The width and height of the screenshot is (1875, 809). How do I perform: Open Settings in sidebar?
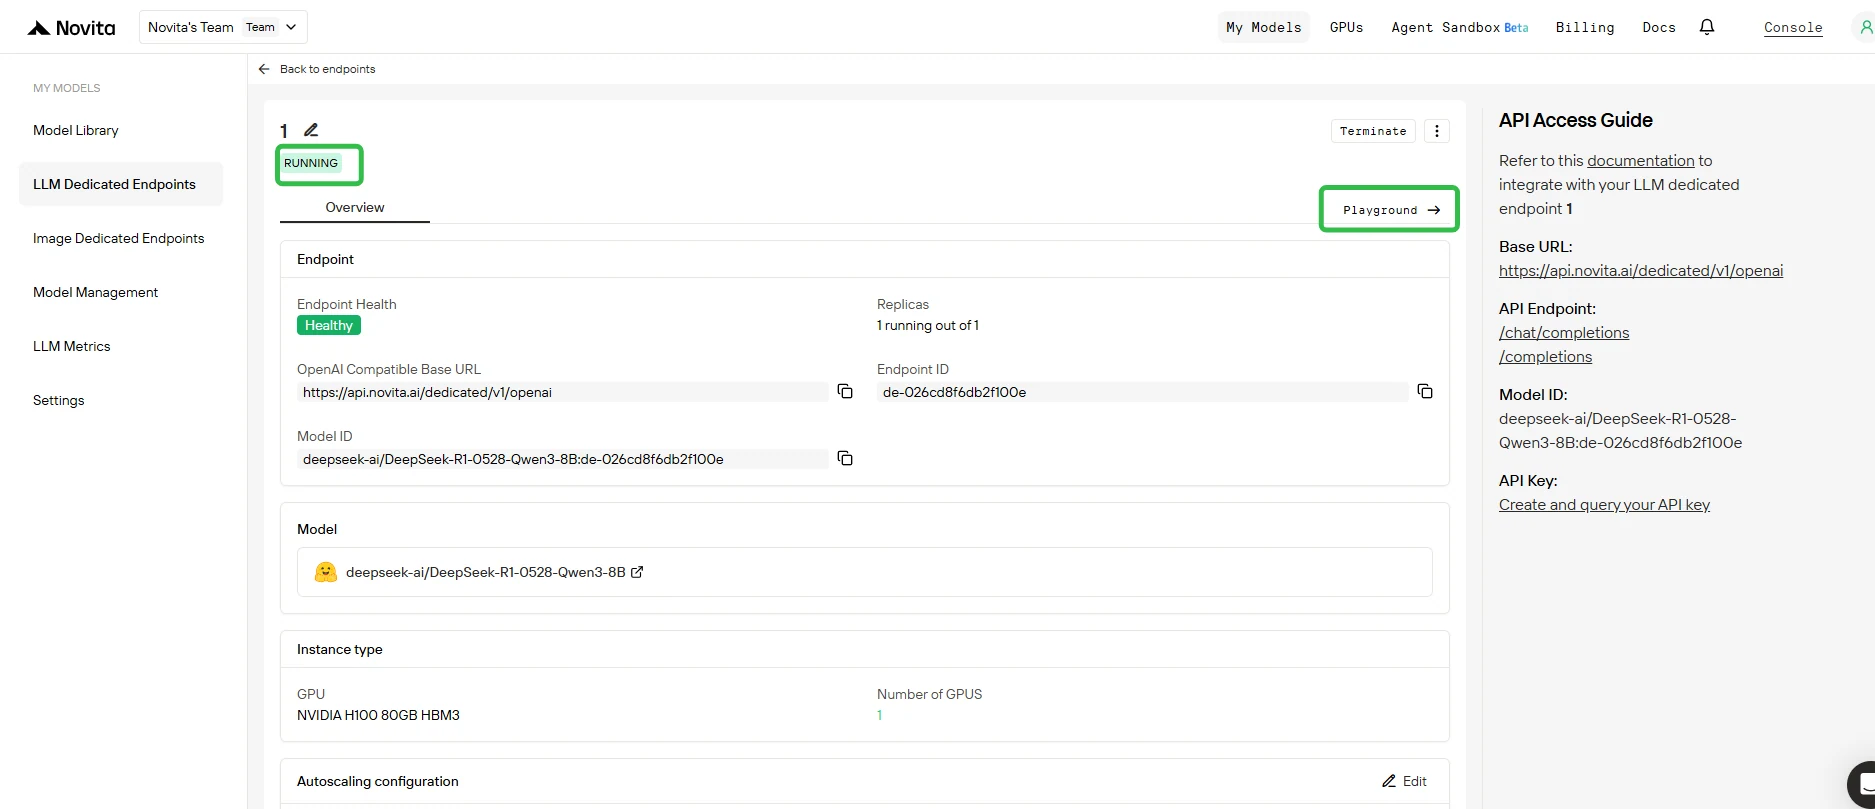coord(59,400)
